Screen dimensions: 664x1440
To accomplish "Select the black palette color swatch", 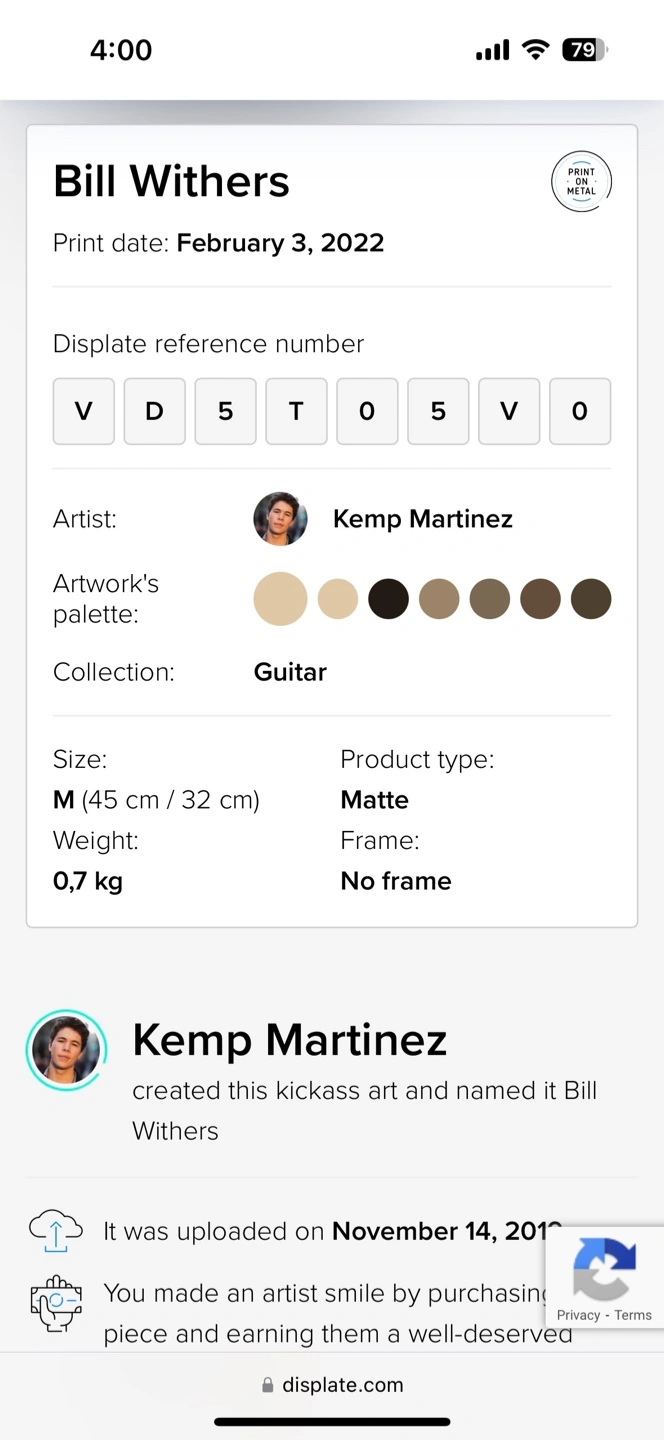I will coord(388,599).
